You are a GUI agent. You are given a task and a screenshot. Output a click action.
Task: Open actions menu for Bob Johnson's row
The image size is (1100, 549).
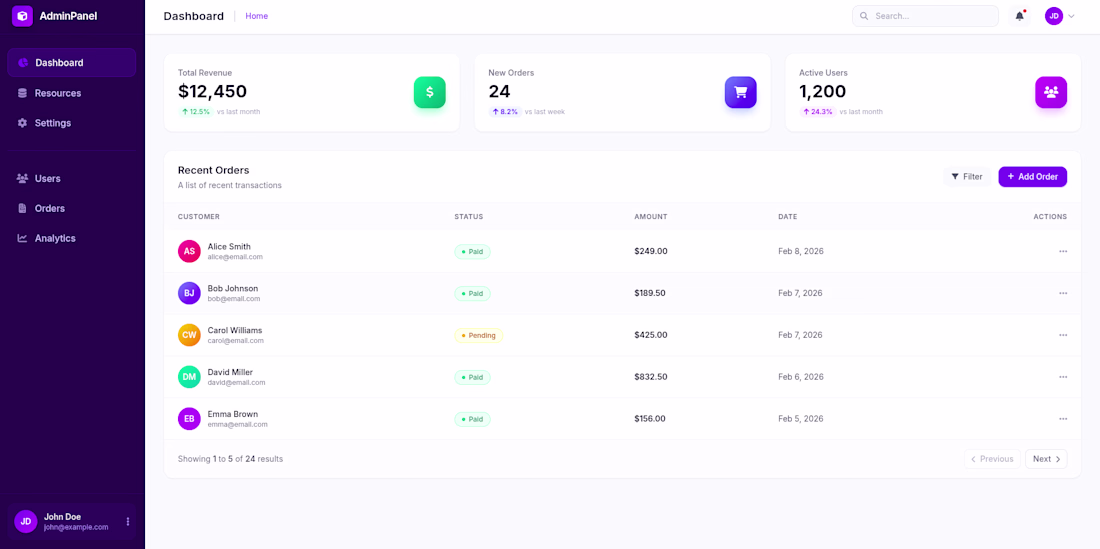pyautogui.click(x=1063, y=293)
